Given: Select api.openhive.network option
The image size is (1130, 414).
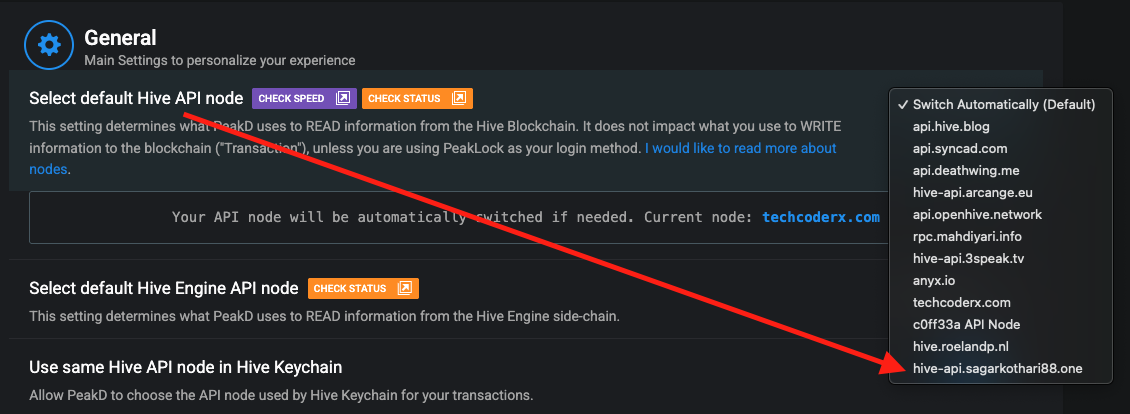Looking at the screenshot, I should pos(977,215).
